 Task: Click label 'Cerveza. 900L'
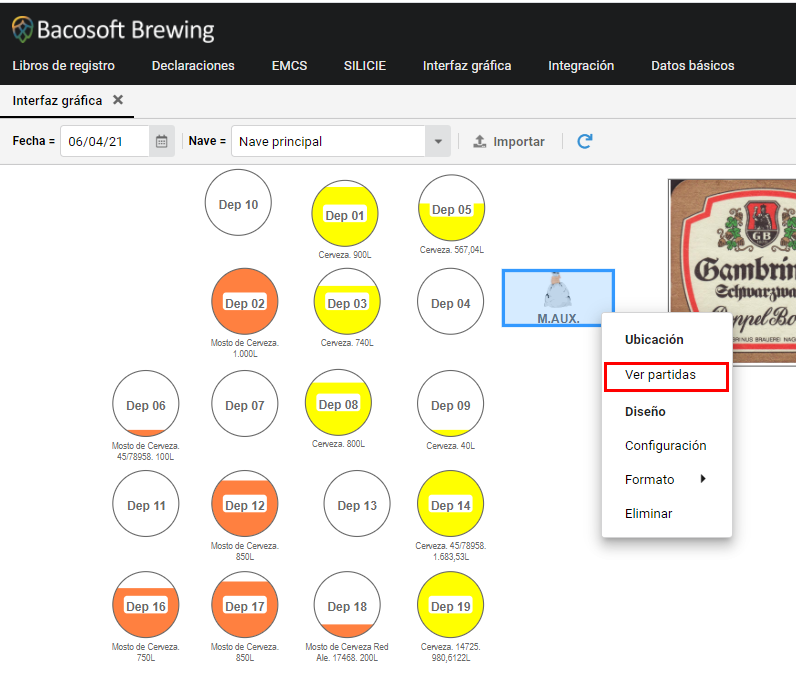pyautogui.click(x=345, y=254)
